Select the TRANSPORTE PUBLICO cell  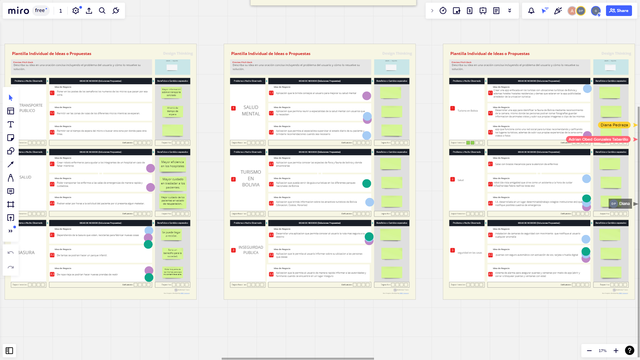coord(31,108)
